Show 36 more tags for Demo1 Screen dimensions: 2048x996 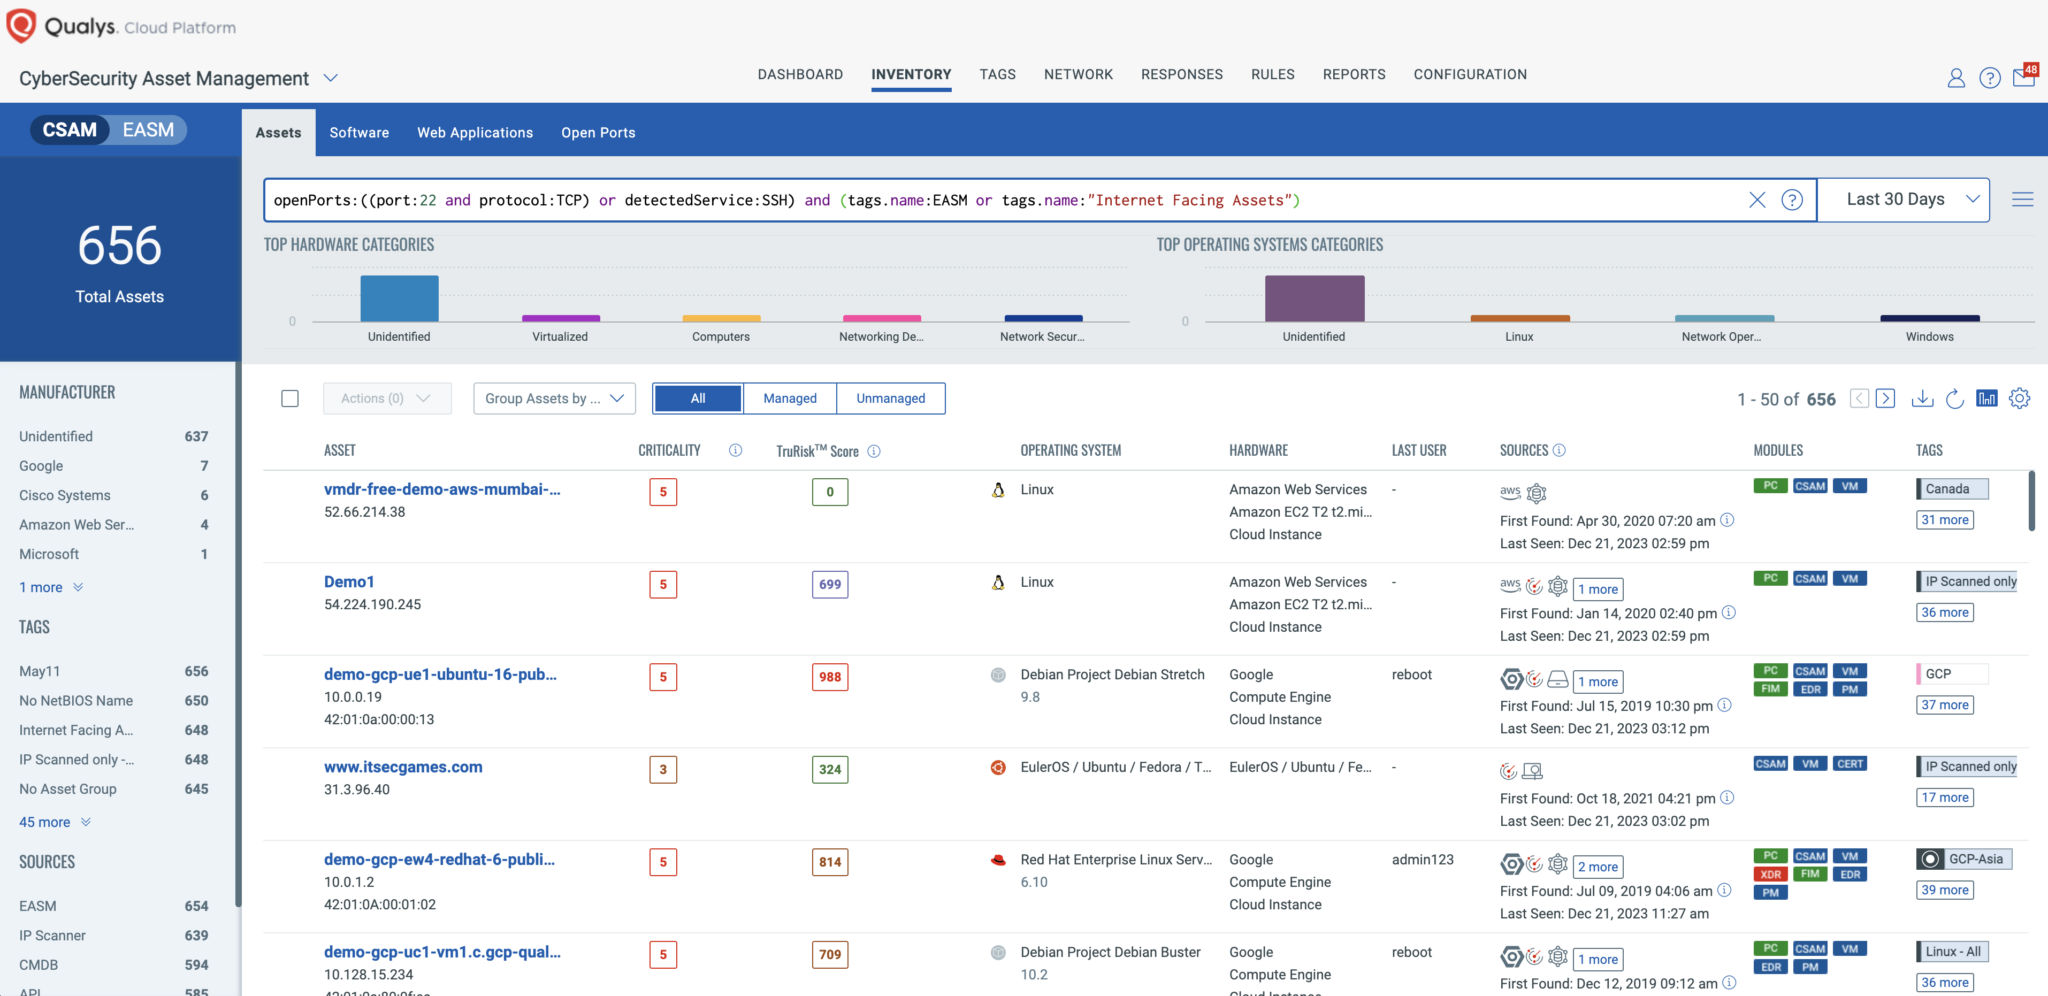click(x=1944, y=612)
